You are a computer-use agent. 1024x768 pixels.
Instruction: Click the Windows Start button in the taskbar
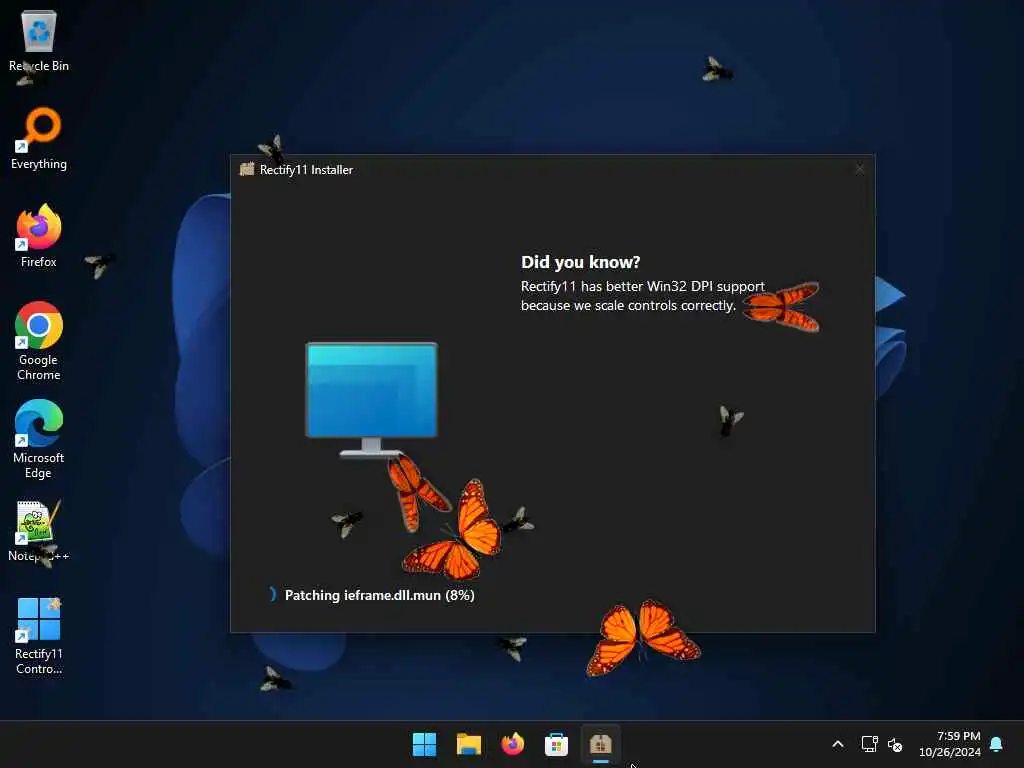pos(424,744)
